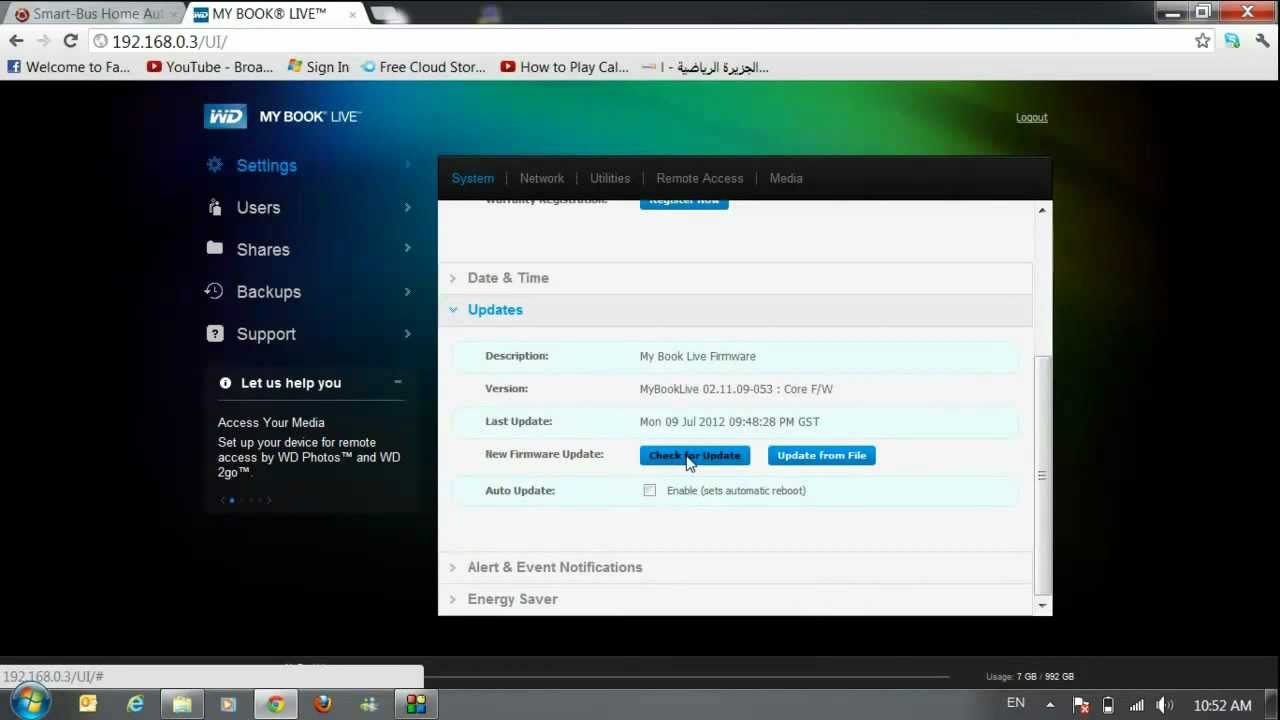Switch to the Network tab
Image resolution: width=1280 pixels, height=720 pixels.
point(542,178)
